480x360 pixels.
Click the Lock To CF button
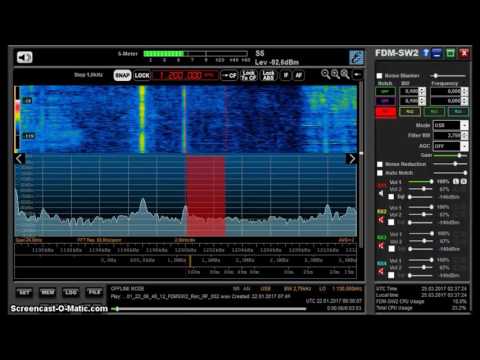point(249,75)
